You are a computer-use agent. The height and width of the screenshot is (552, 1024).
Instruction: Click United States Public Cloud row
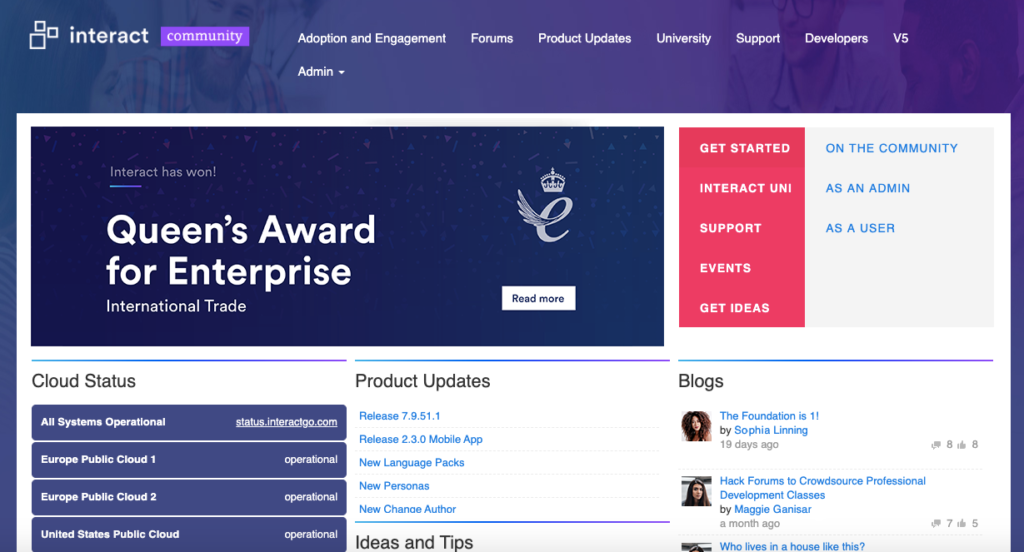[x=189, y=534]
